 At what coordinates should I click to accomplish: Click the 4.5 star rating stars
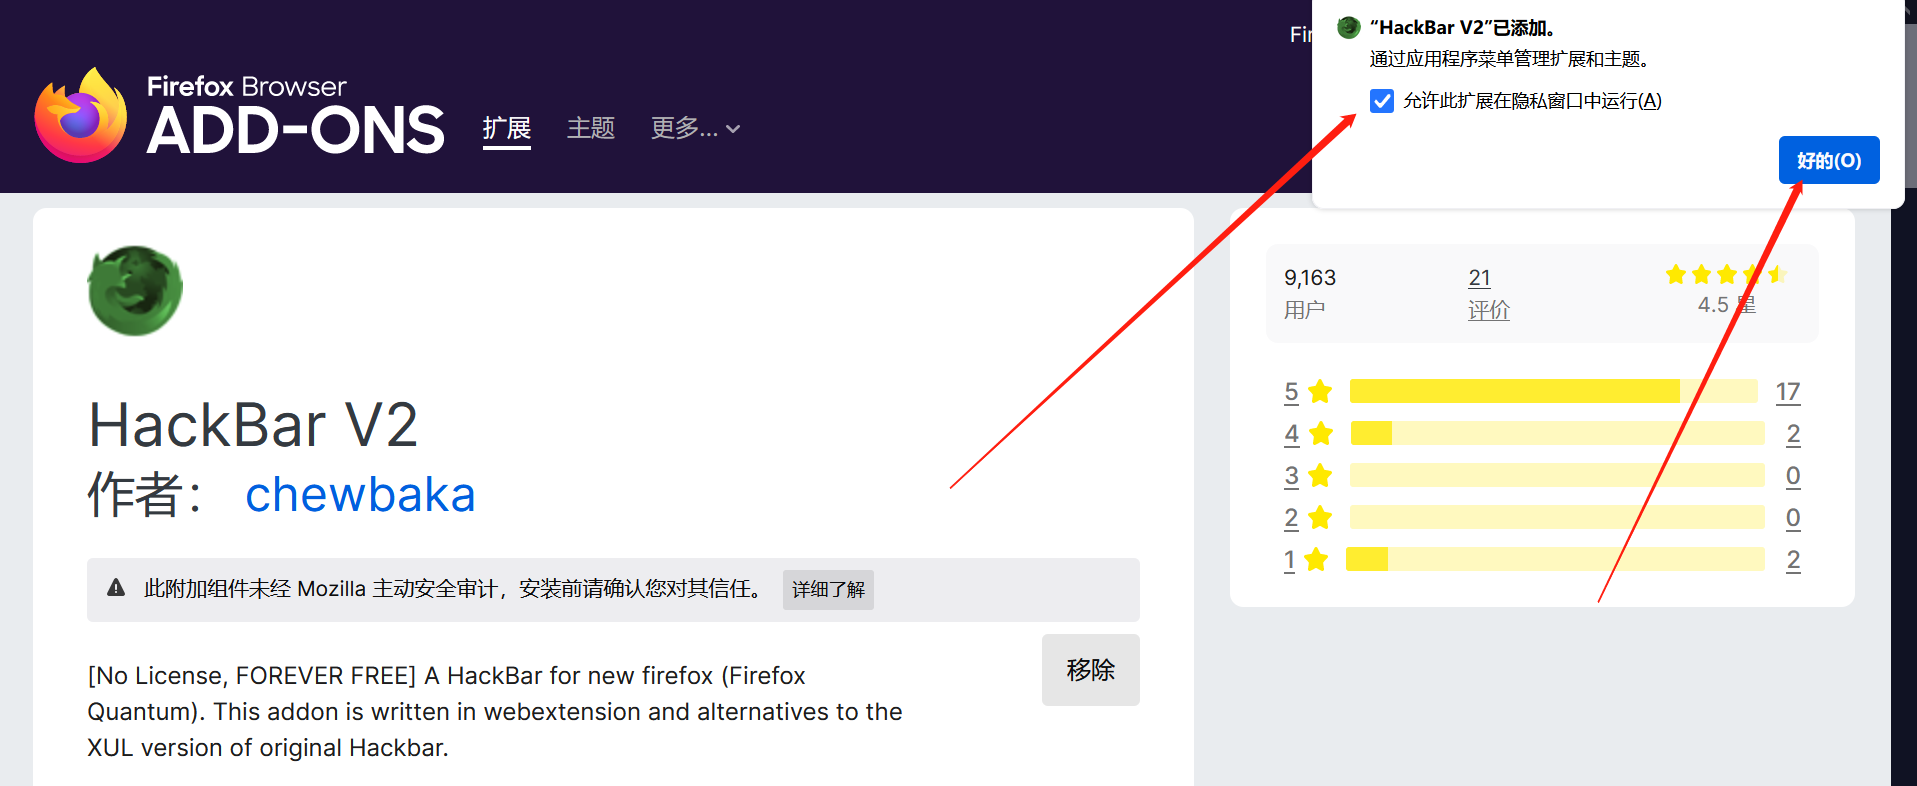1726,274
